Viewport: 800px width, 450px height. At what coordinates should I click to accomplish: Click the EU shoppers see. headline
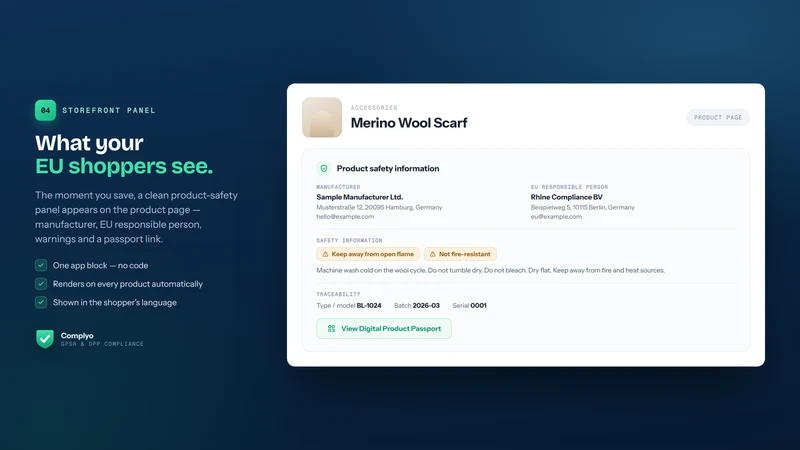[124, 166]
